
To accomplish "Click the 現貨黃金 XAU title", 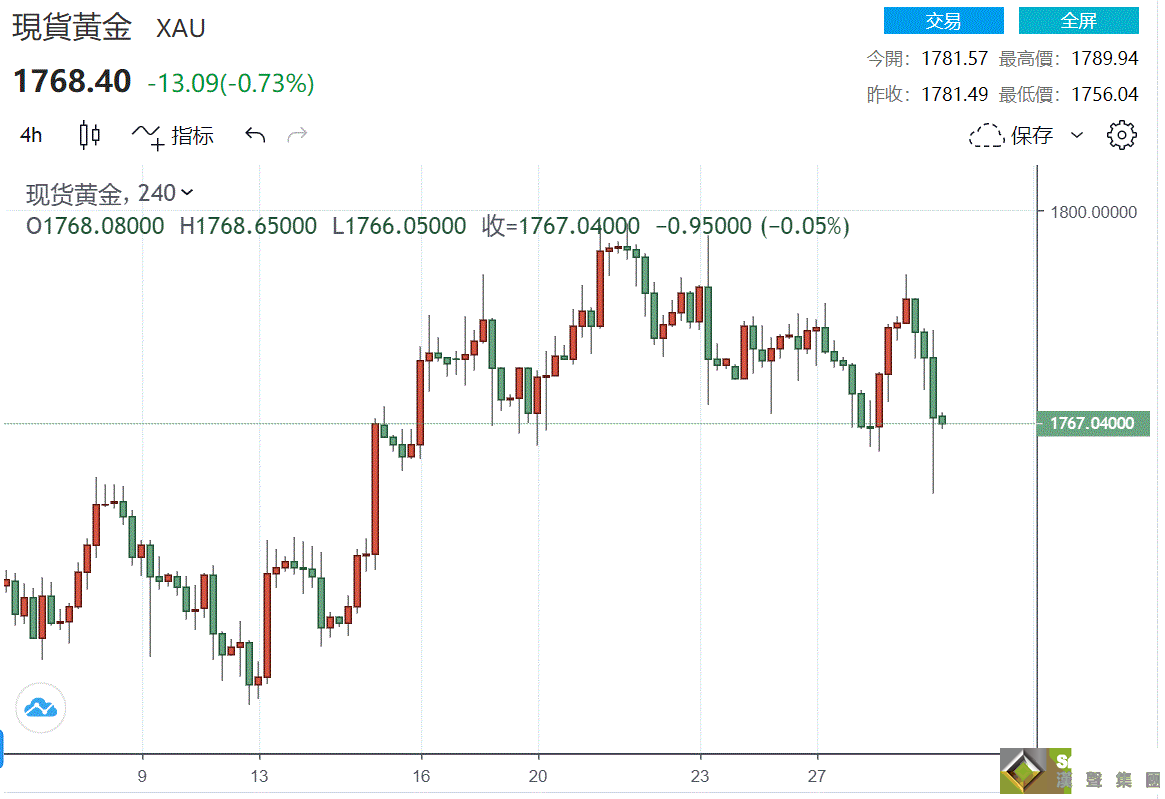I will click(x=108, y=28).
